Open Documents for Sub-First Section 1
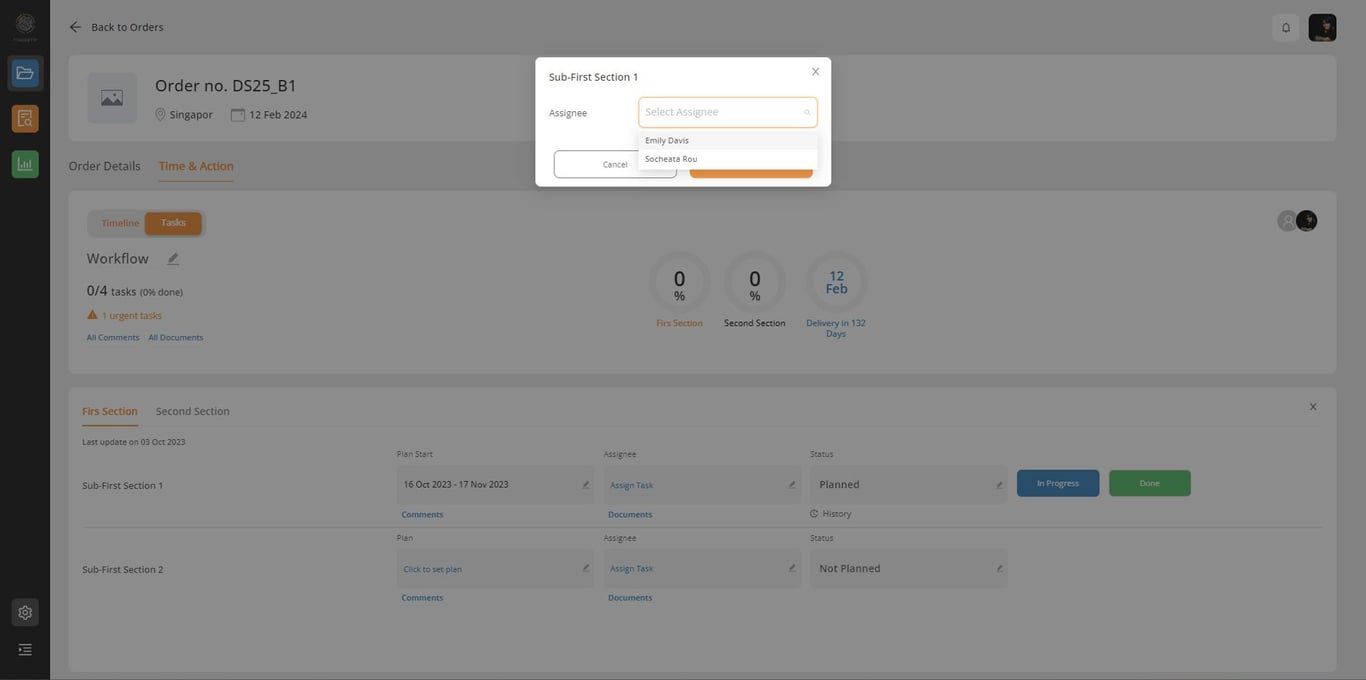Screen dimensions: 1366x680 (630, 515)
